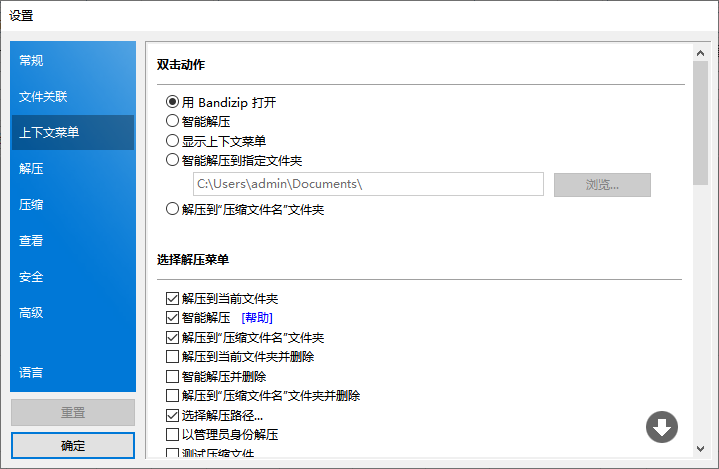Select the 用 Bandizip 打开 radio button
Viewport: 719px width, 469px height.
(x=173, y=102)
